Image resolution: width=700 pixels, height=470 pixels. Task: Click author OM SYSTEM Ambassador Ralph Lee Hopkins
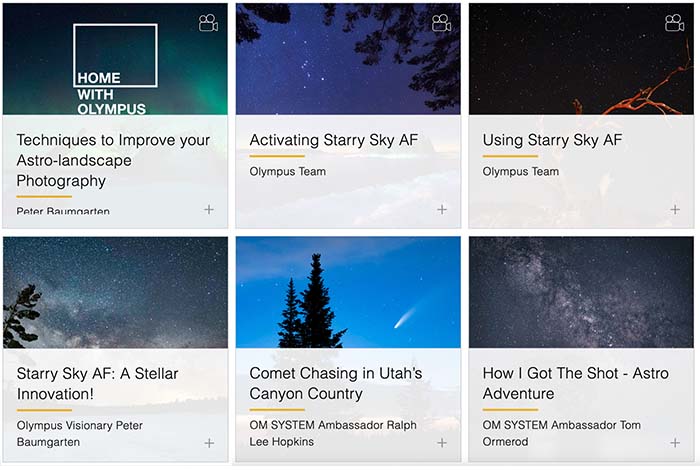[333, 433]
